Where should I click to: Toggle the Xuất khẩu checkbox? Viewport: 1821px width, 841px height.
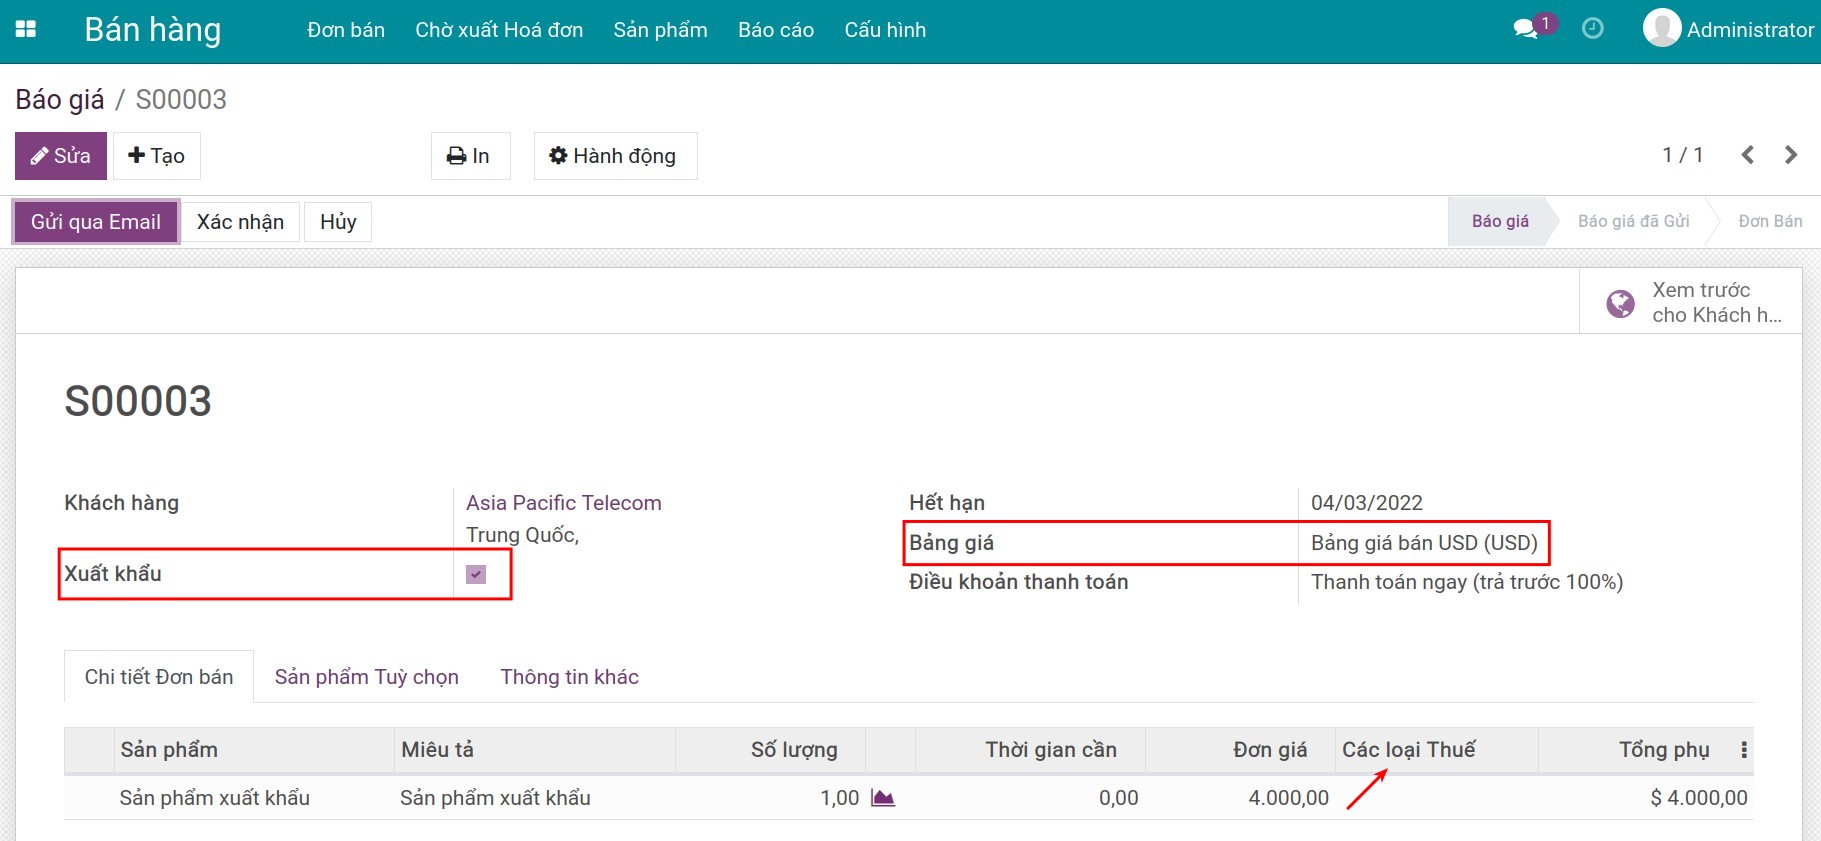click(476, 575)
